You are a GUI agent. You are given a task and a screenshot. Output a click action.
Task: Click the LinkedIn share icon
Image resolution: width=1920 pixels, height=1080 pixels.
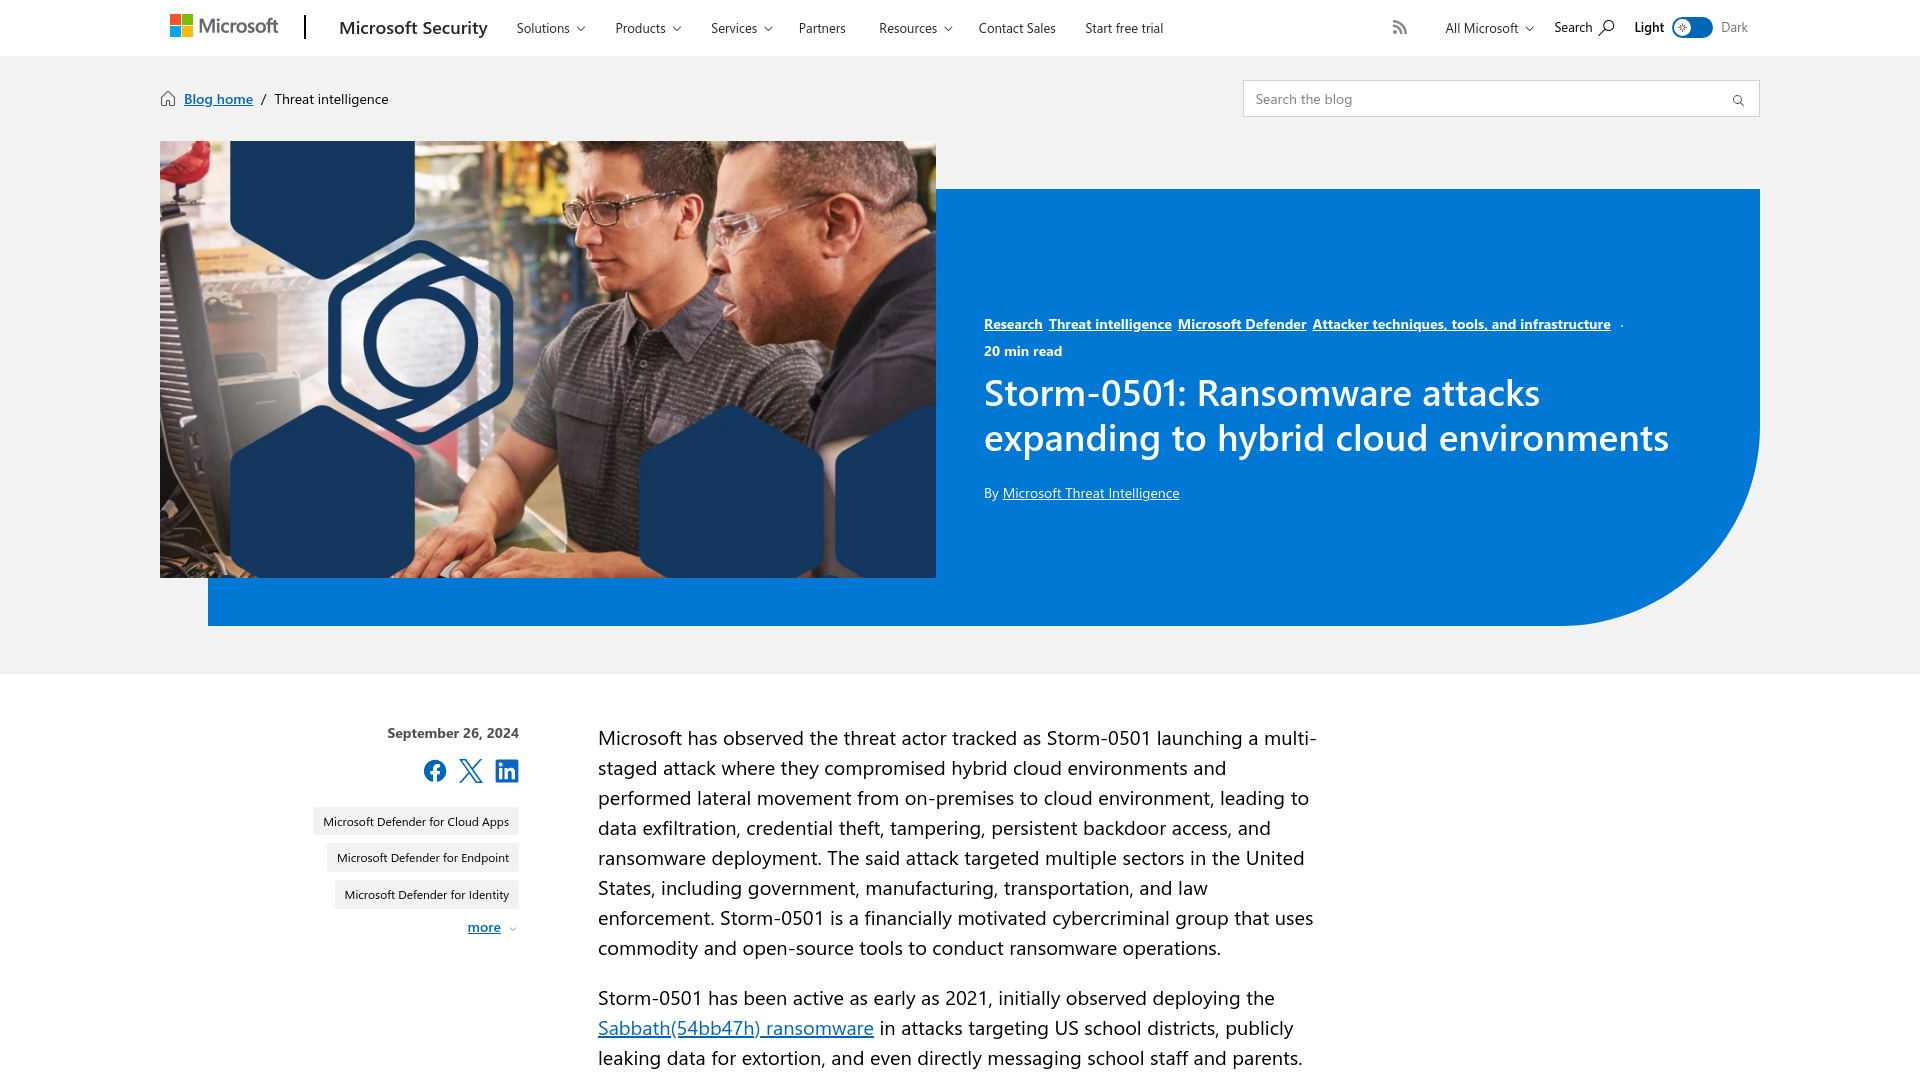[506, 770]
